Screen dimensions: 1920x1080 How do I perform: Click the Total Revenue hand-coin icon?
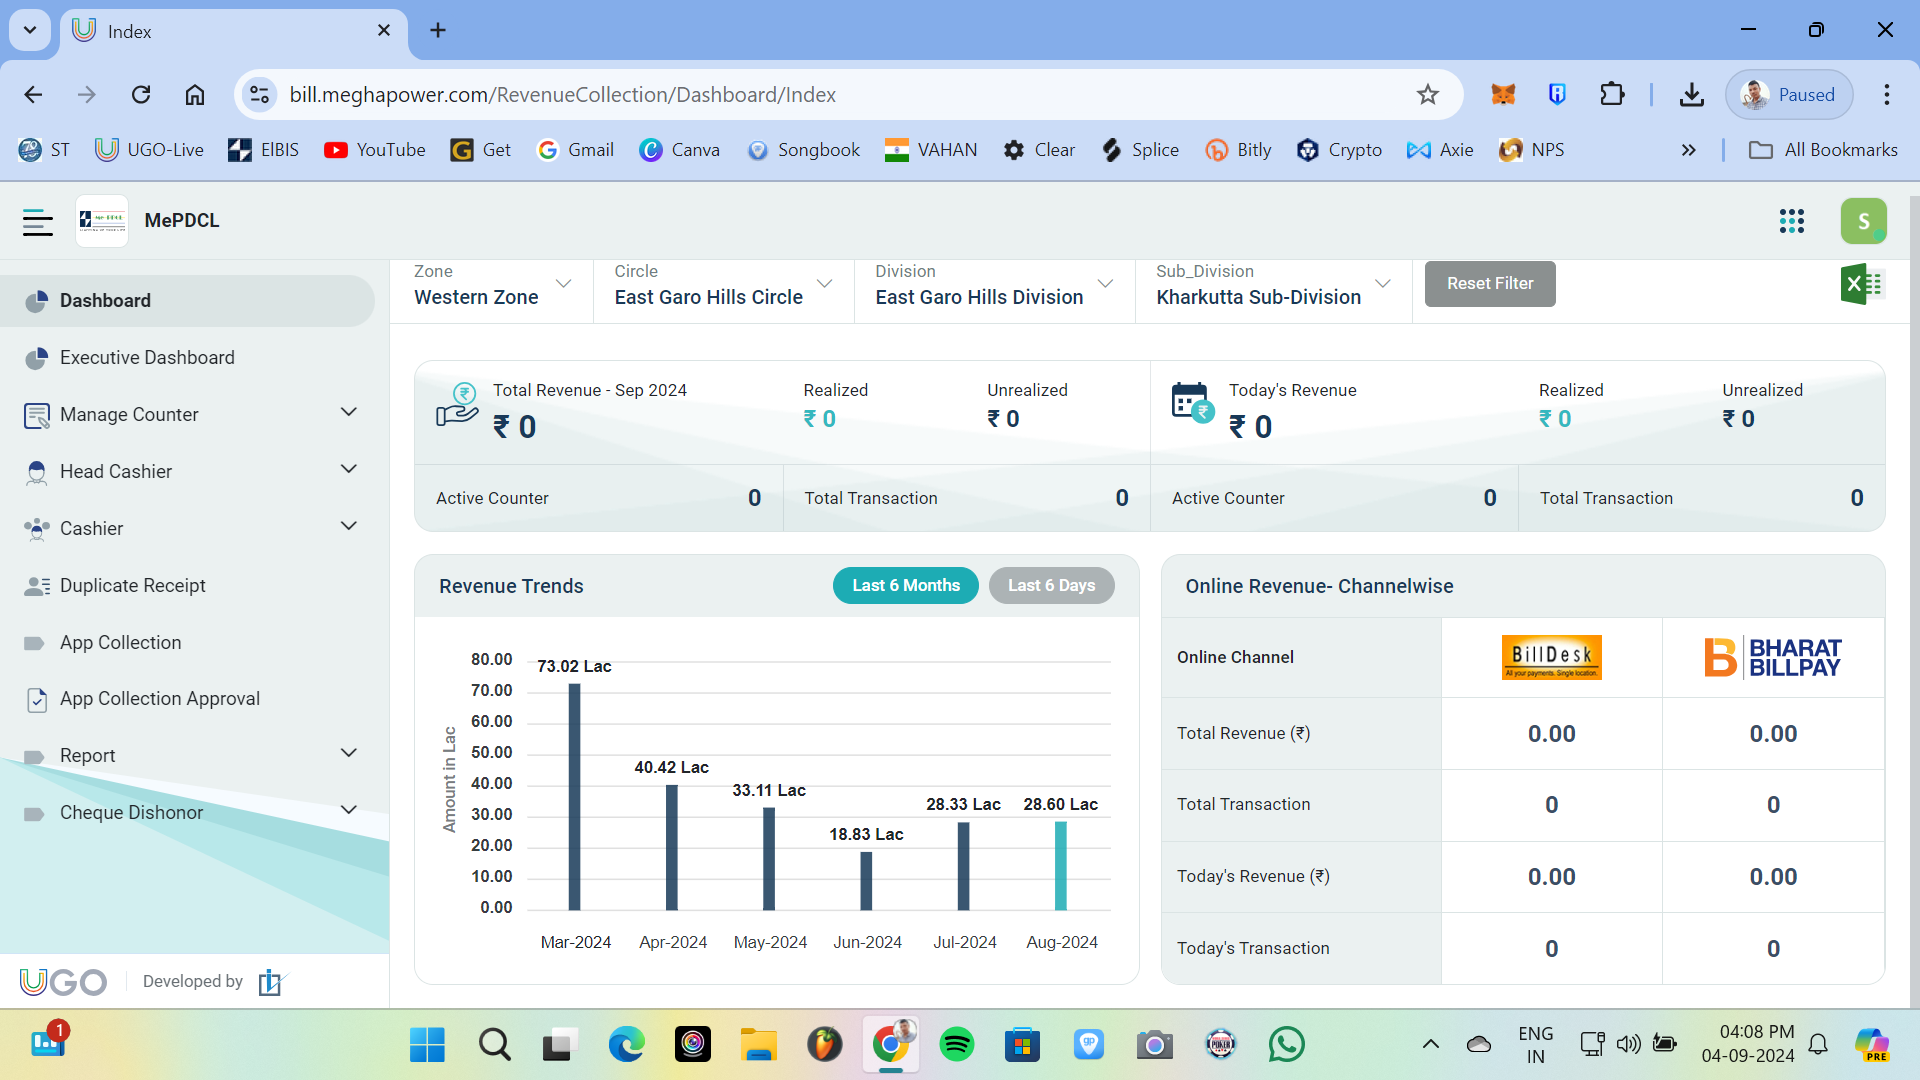[457, 405]
